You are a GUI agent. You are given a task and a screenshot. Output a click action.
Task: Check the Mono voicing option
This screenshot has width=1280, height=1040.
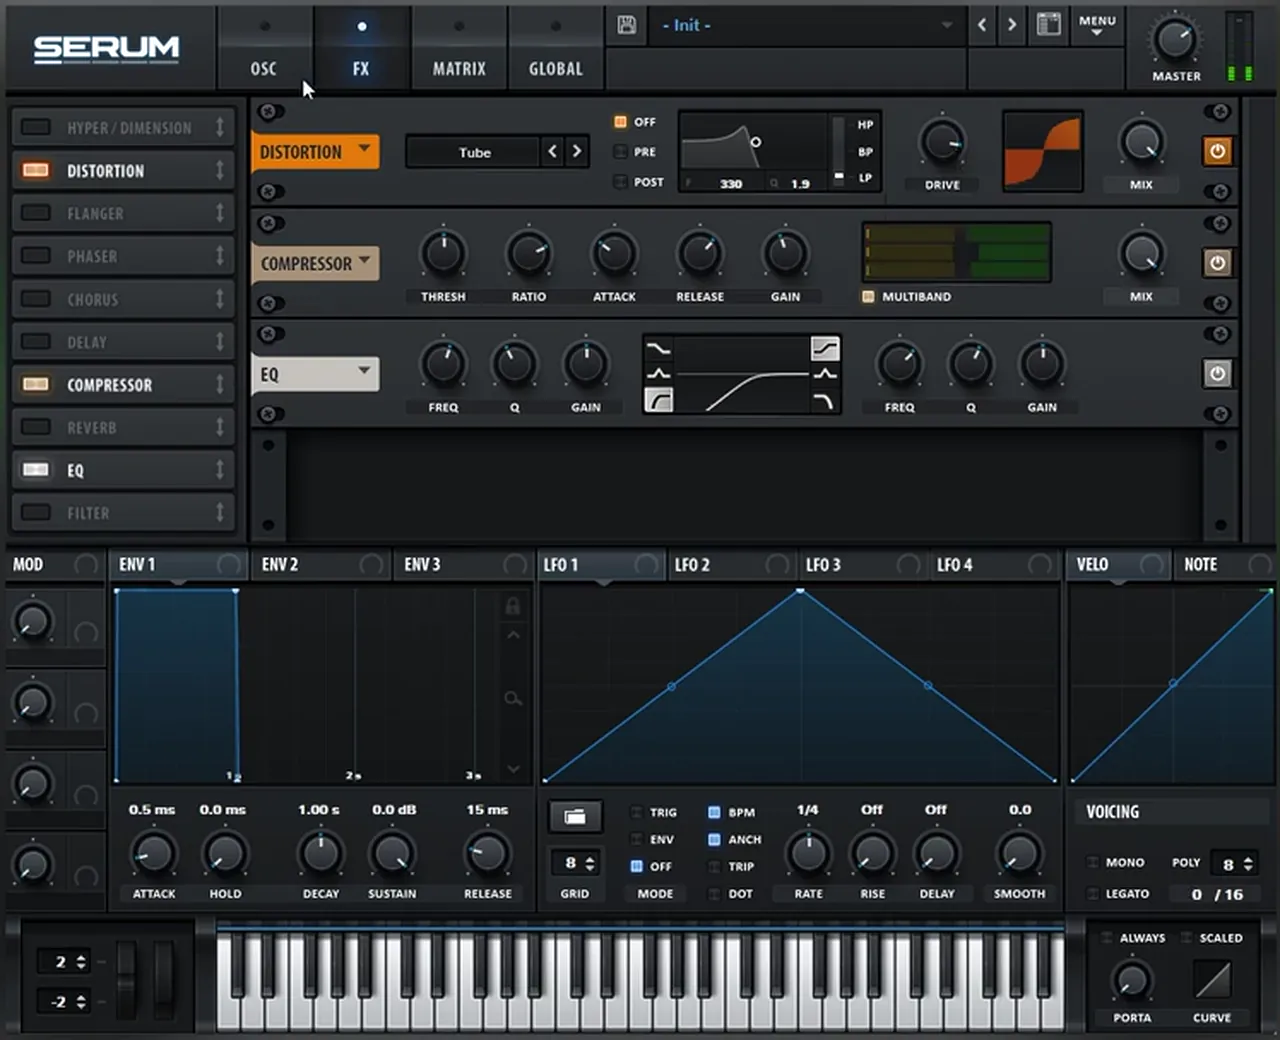[1092, 862]
